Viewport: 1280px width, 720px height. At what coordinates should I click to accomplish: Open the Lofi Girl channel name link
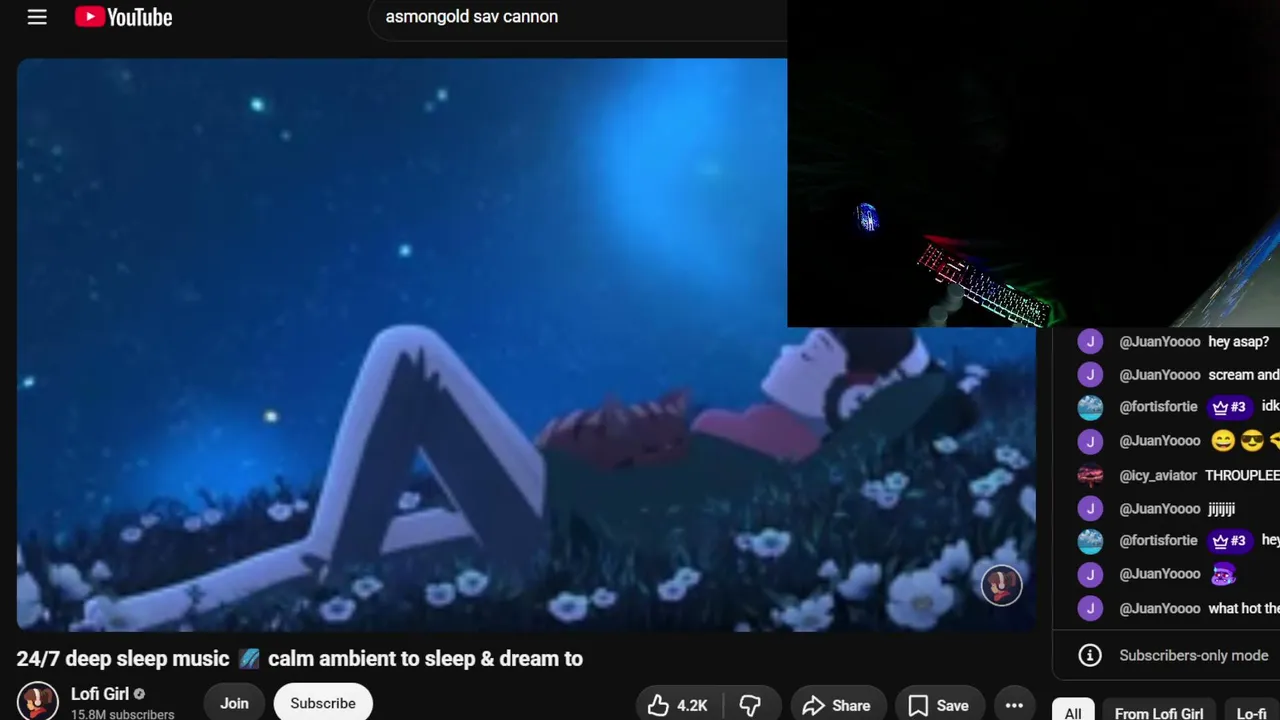[100, 694]
